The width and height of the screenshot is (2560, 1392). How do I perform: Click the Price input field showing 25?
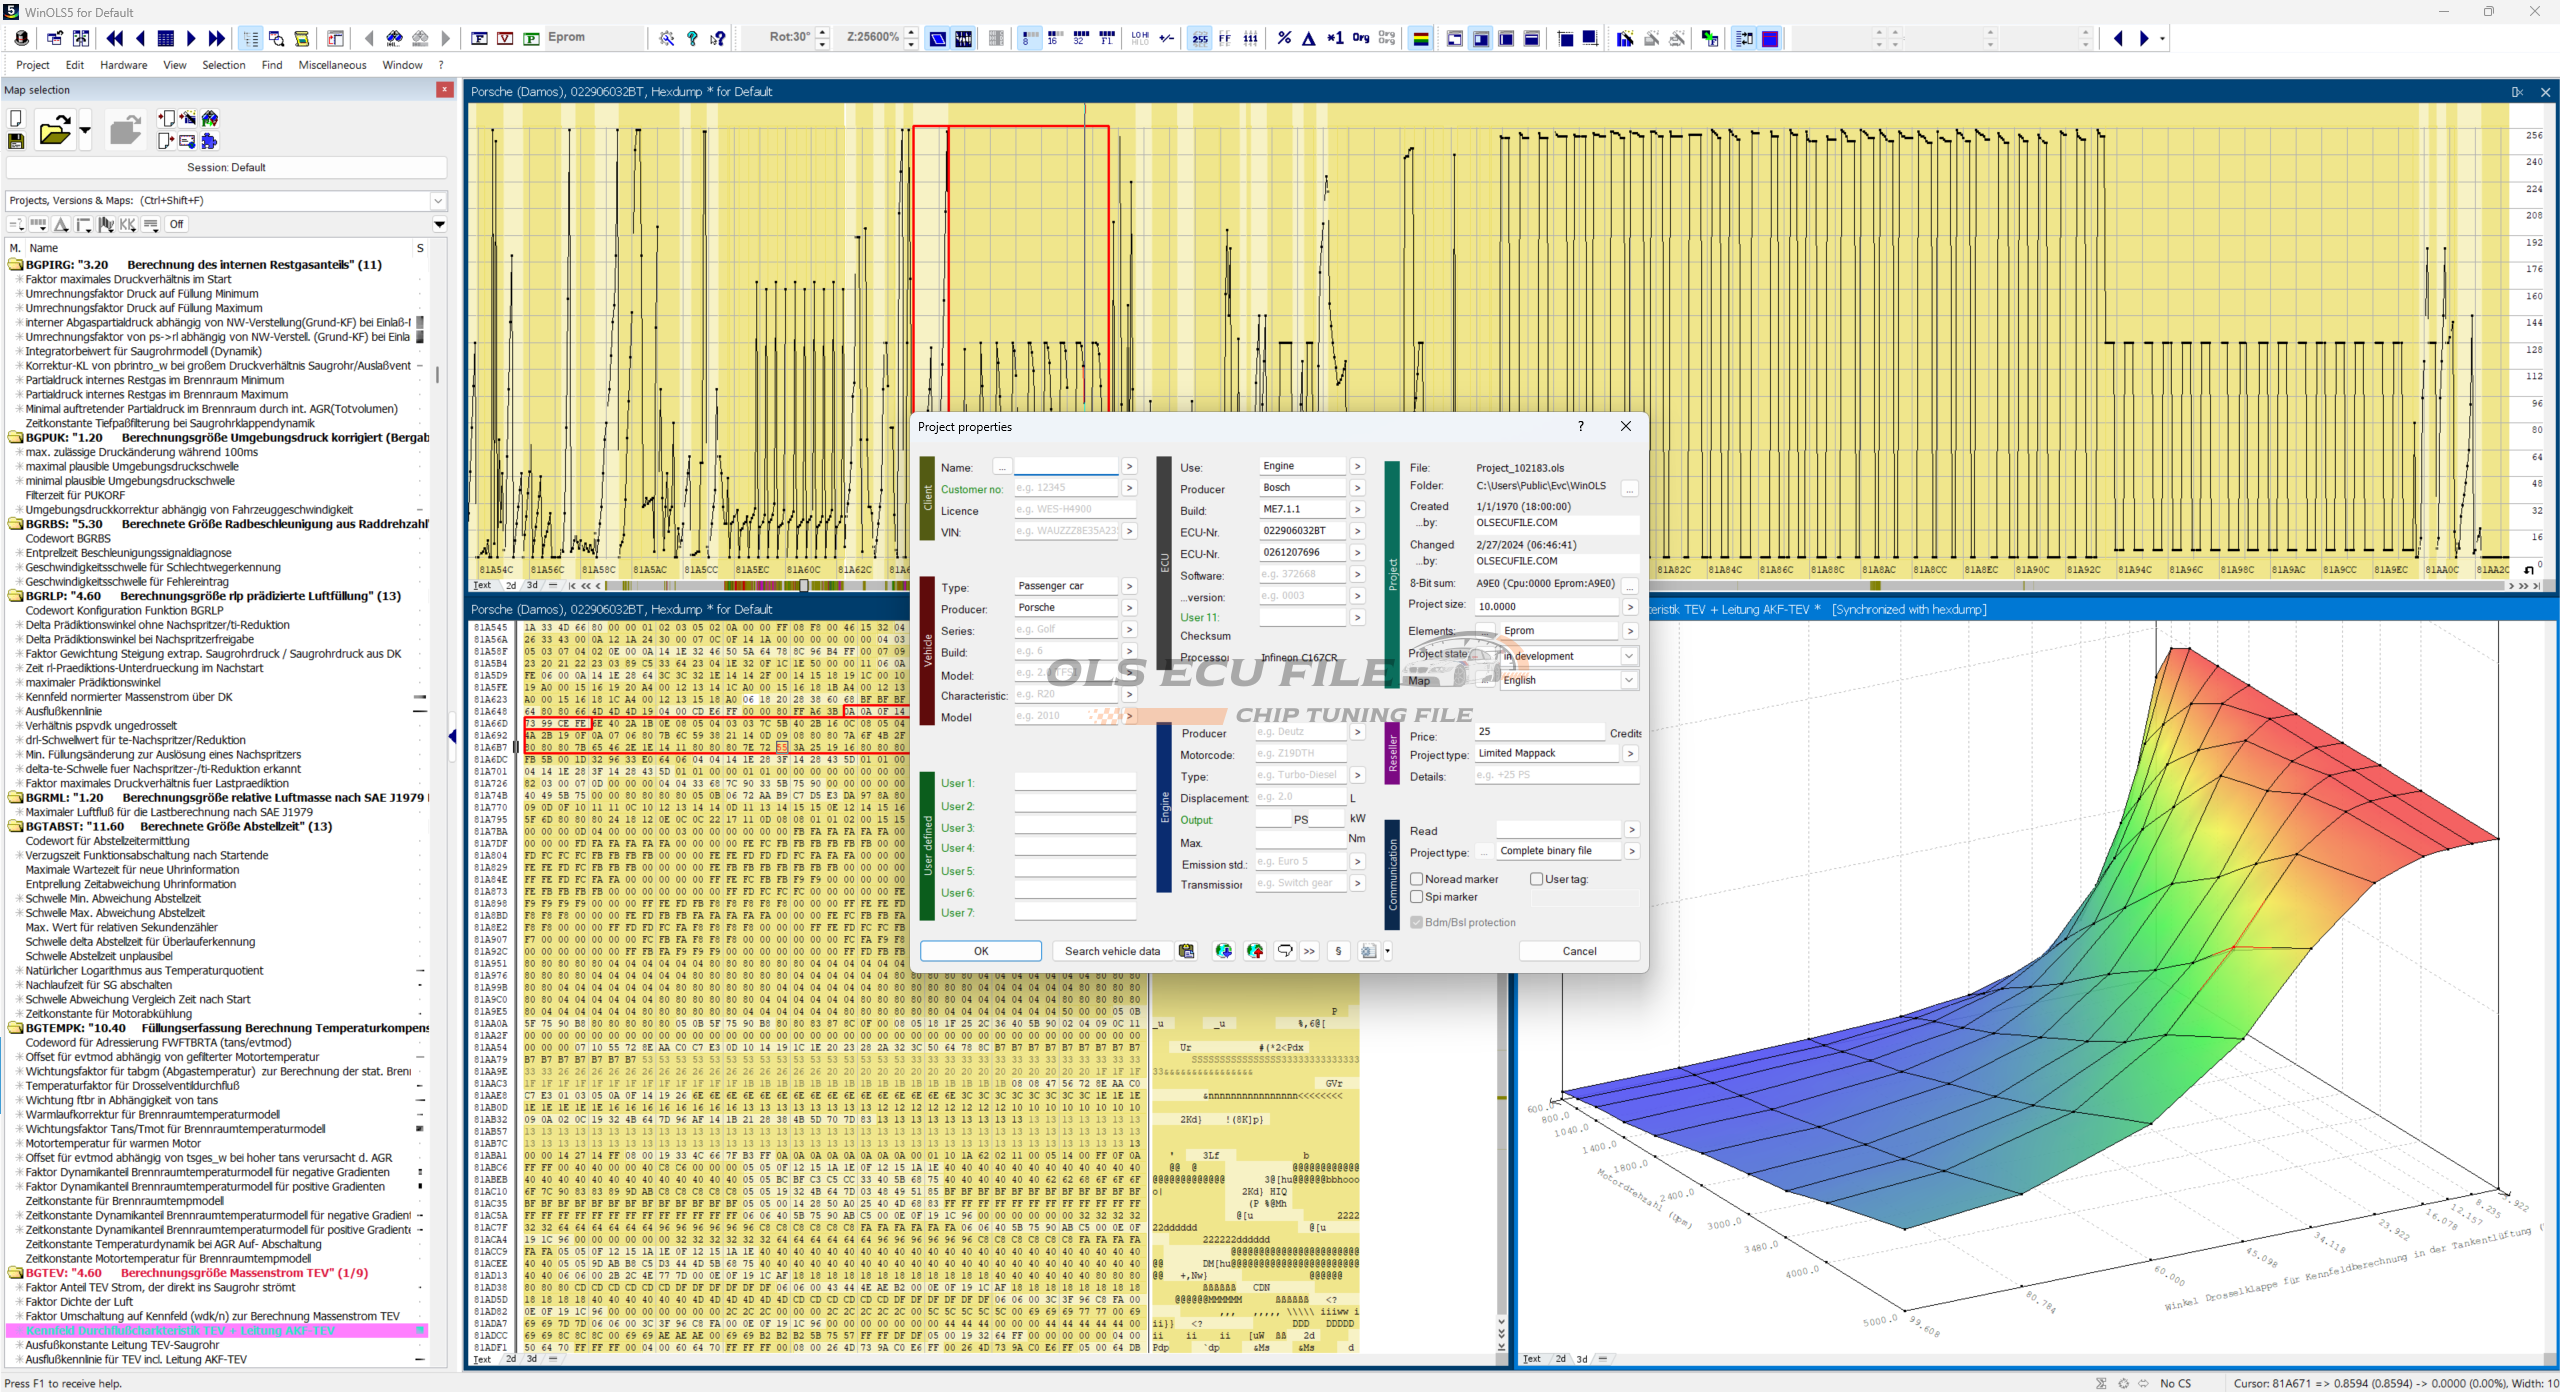(x=1540, y=732)
